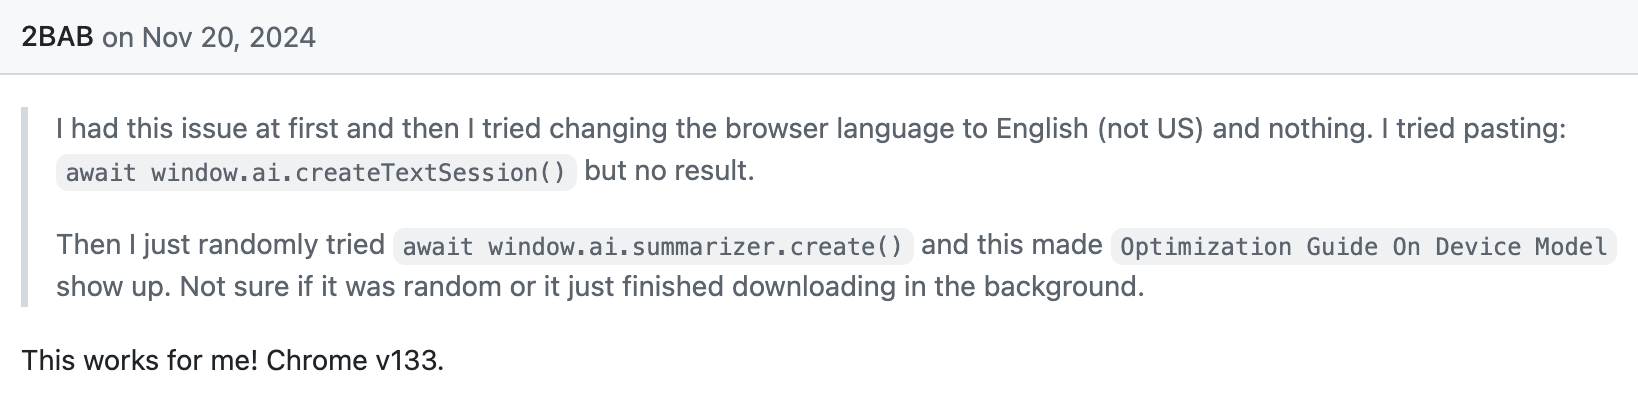Click the createTextSession() code snippet
The width and height of the screenshot is (1638, 402).
click(316, 172)
